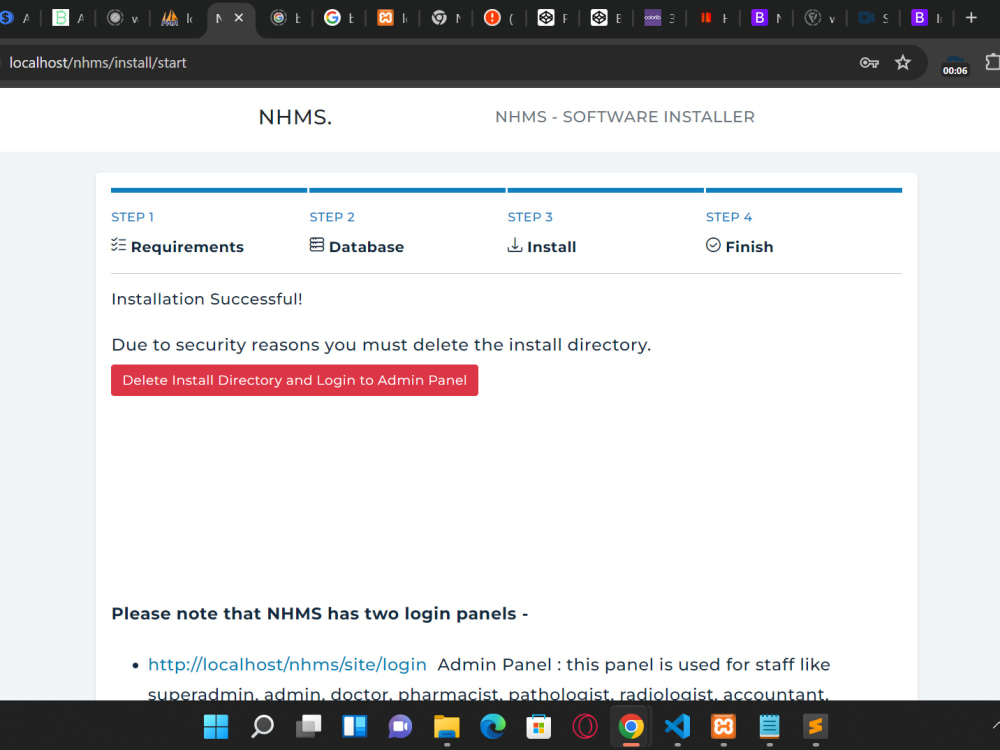This screenshot has width=1000, height=750.
Task: Click the STEP 4 label
Action: [x=729, y=217]
